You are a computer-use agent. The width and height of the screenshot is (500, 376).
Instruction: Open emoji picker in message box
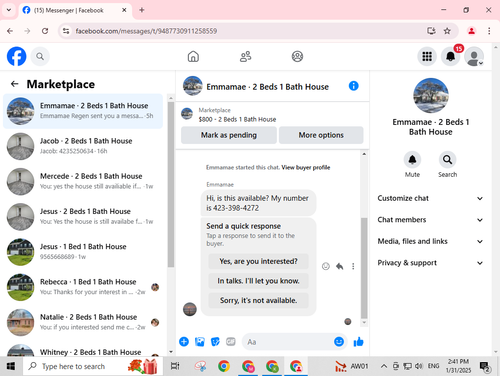point(339,342)
